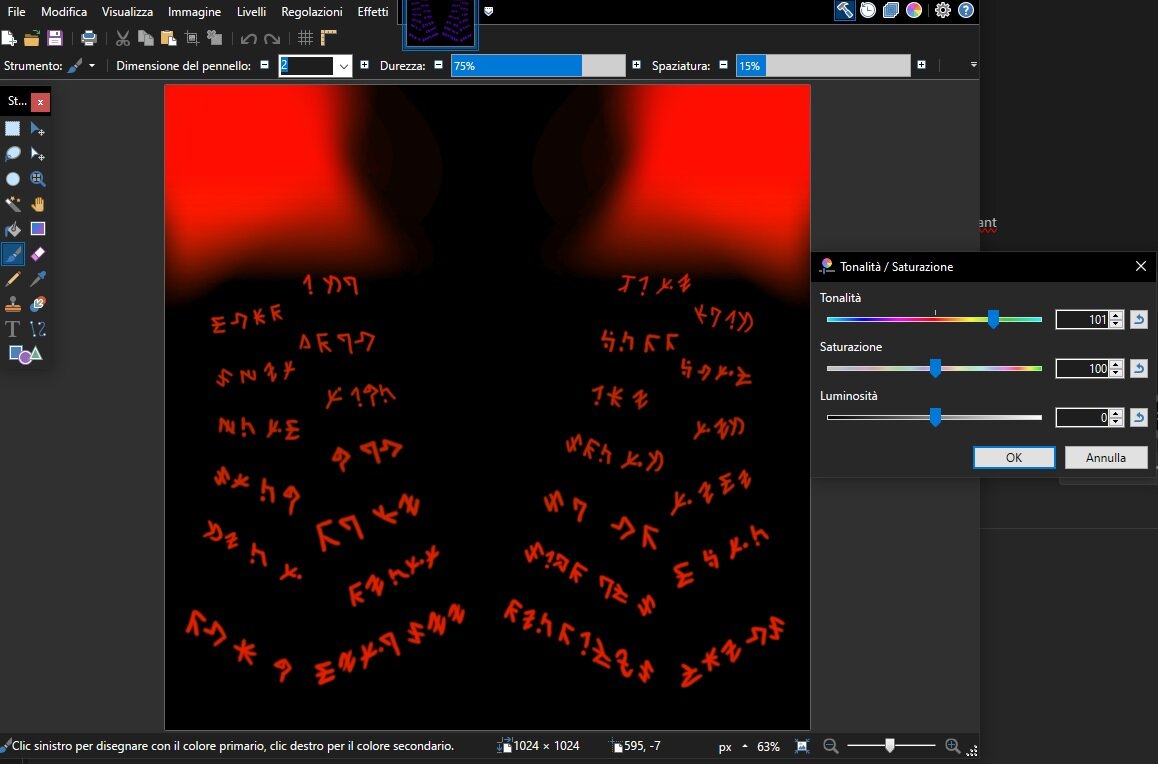The image size is (1158, 764).
Task: Pick the Color Picker eyedropper tool
Action: click(x=38, y=279)
